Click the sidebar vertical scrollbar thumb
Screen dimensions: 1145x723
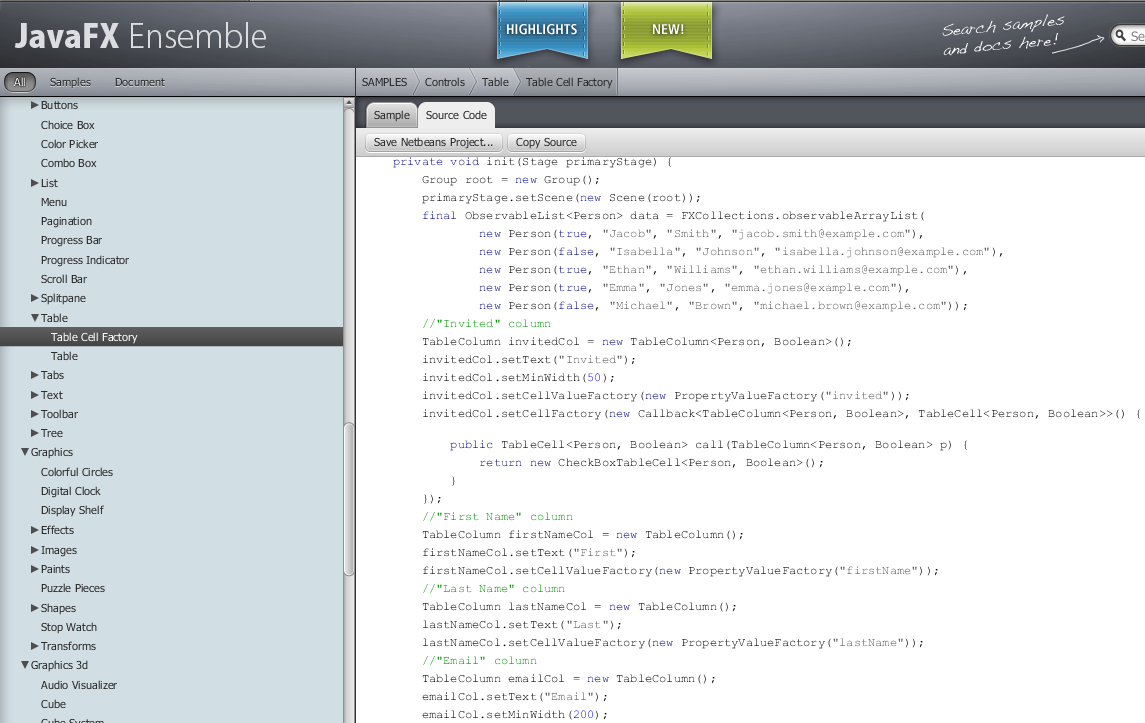pos(349,500)
